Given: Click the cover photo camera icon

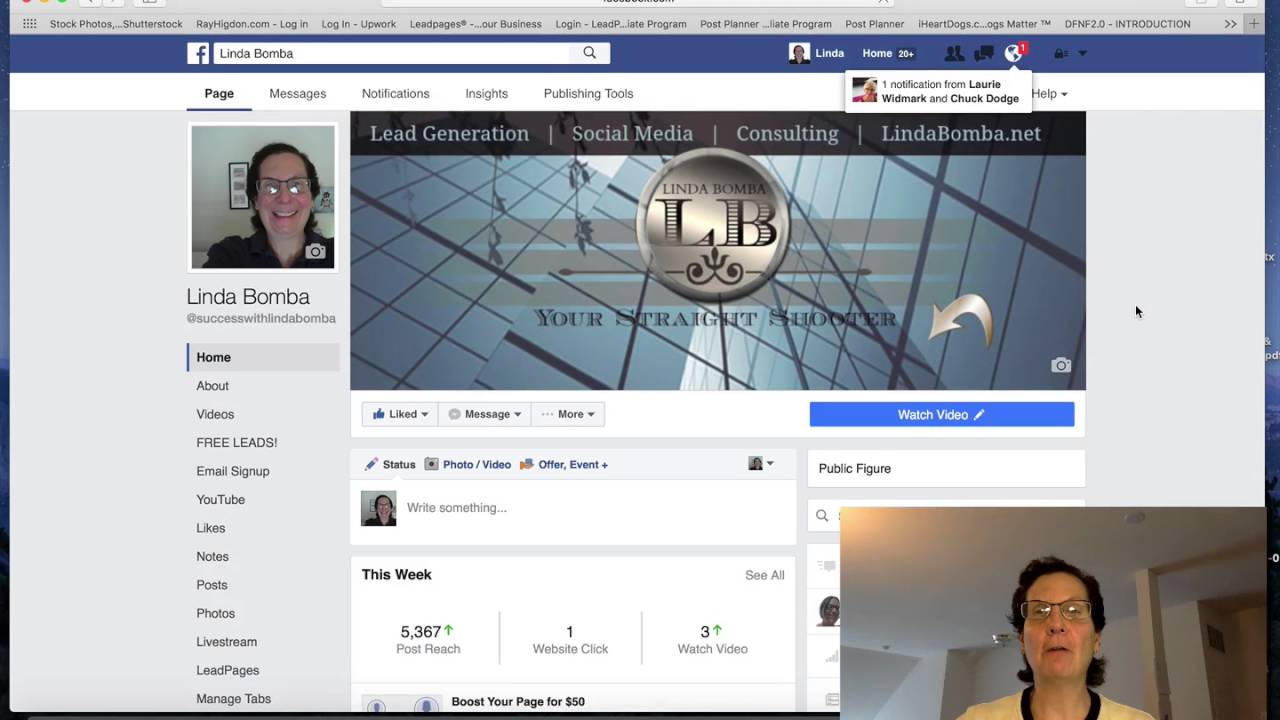Looking at the screenshot, I should click(x=1061, y=365).
